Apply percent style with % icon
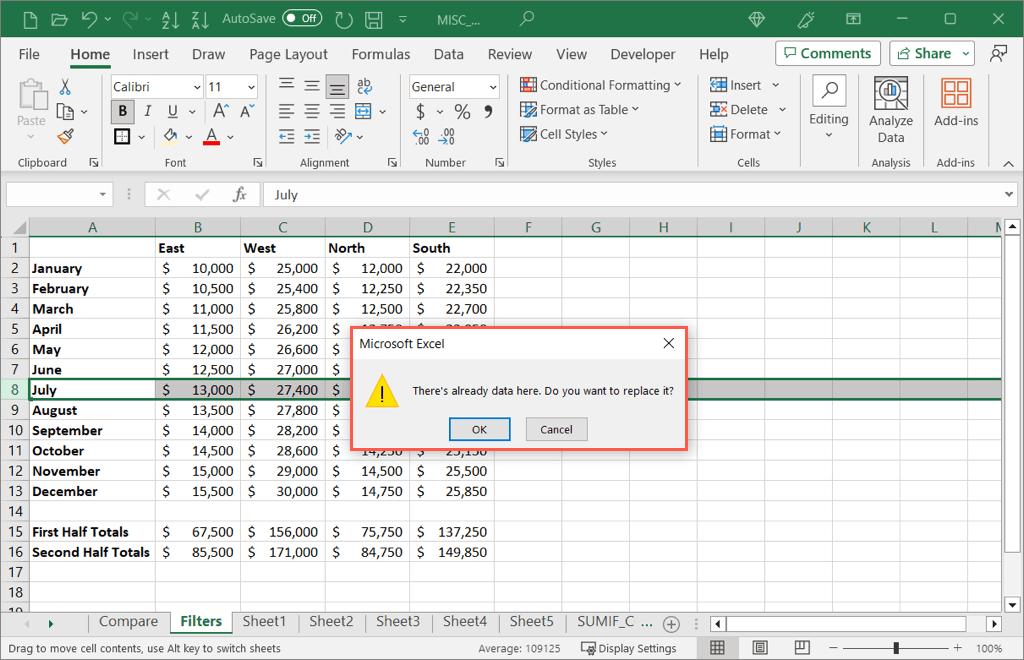This screenshot has height=660, width=1024. pyautogui.click(x=462, y=111)
